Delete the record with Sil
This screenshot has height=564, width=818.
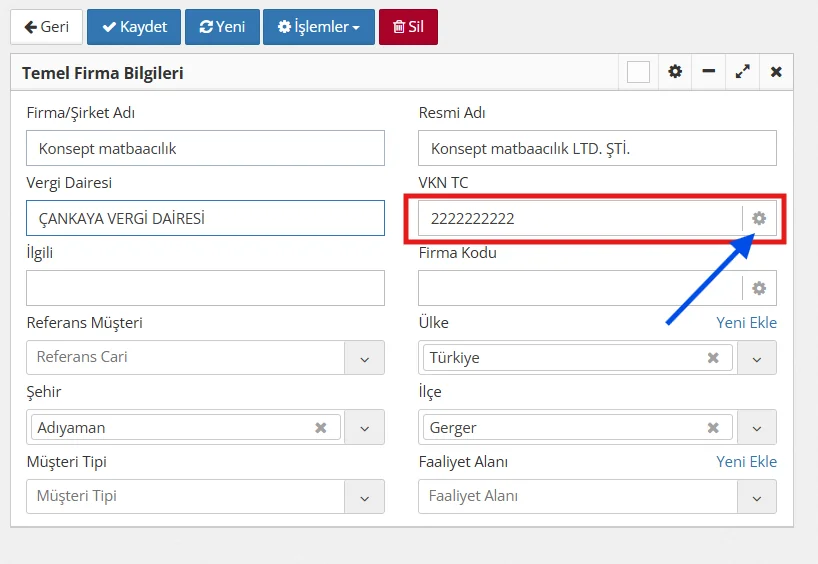coord(408,27)
